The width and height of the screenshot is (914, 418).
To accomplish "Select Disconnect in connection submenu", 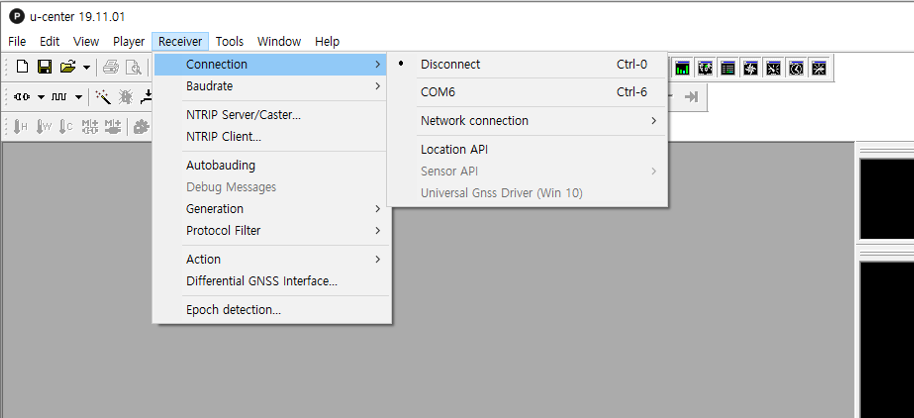I will [528, 64].
